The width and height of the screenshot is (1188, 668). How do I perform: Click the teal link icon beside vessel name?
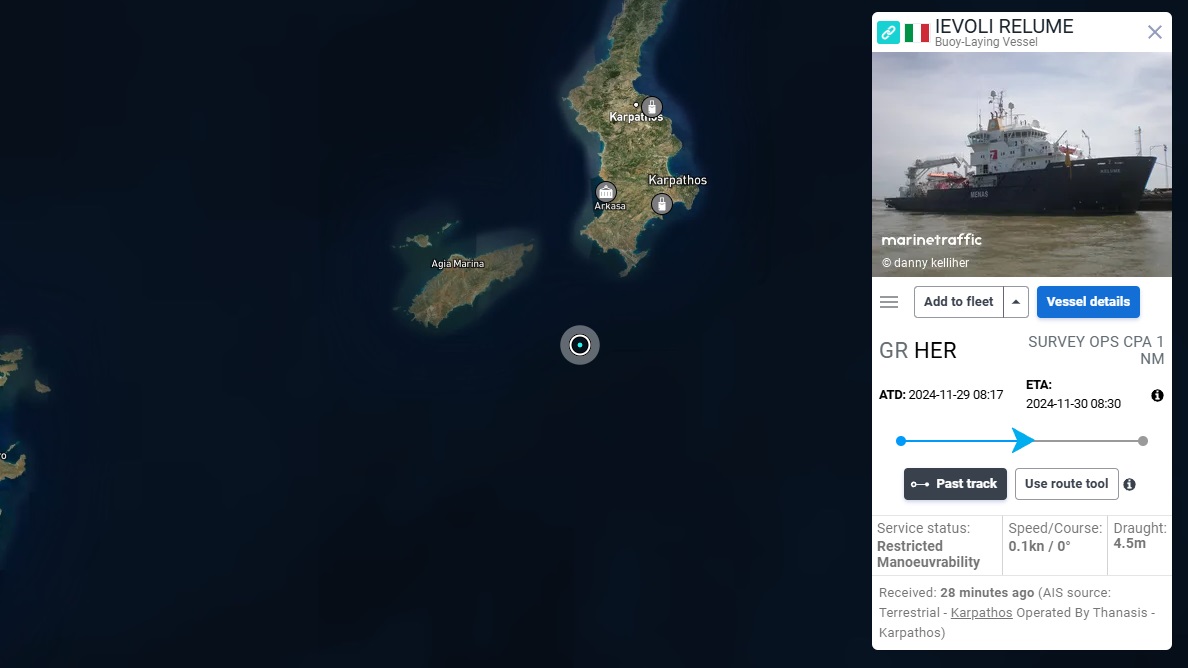(888, 33)
